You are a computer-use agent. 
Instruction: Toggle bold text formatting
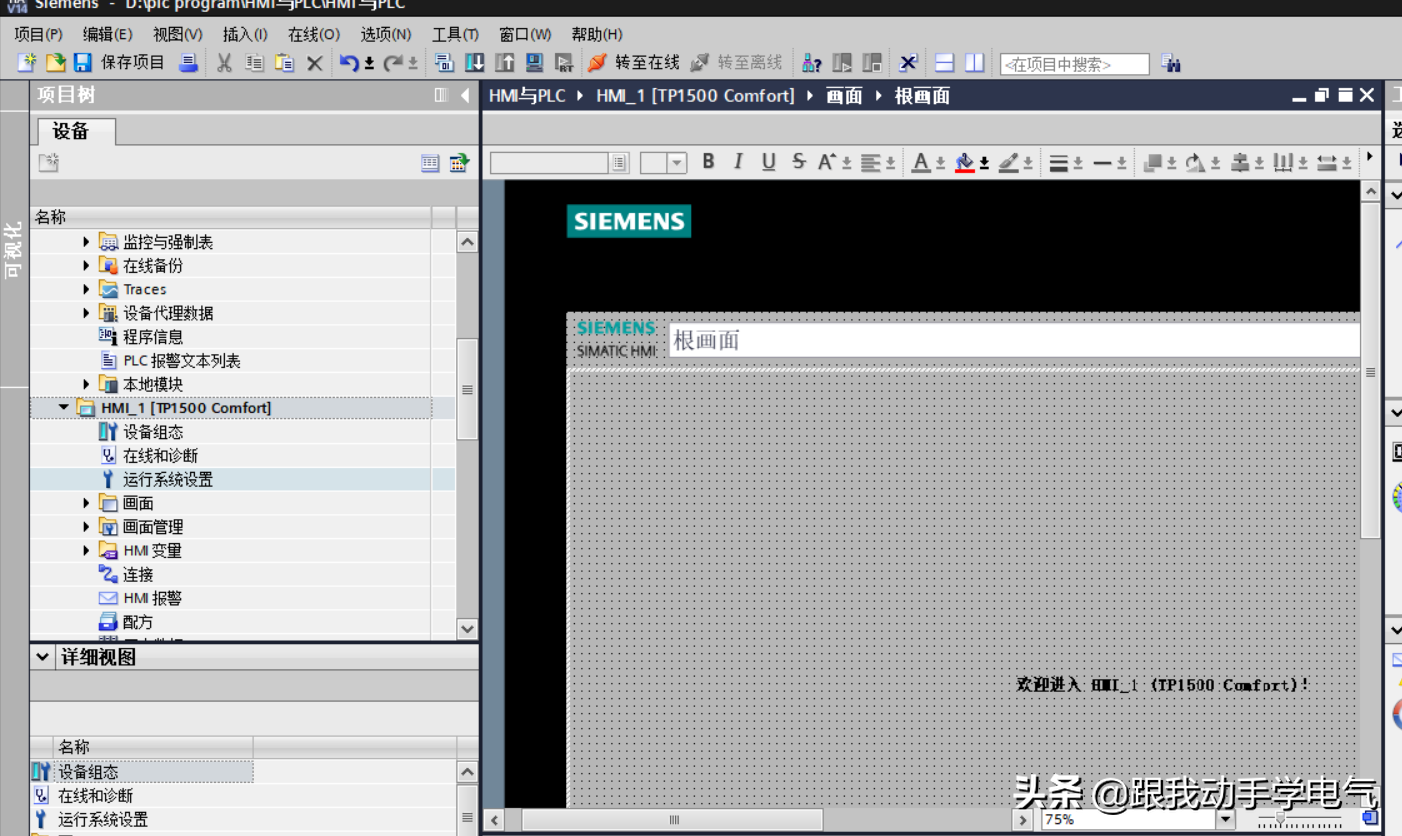tap(708, 162)
